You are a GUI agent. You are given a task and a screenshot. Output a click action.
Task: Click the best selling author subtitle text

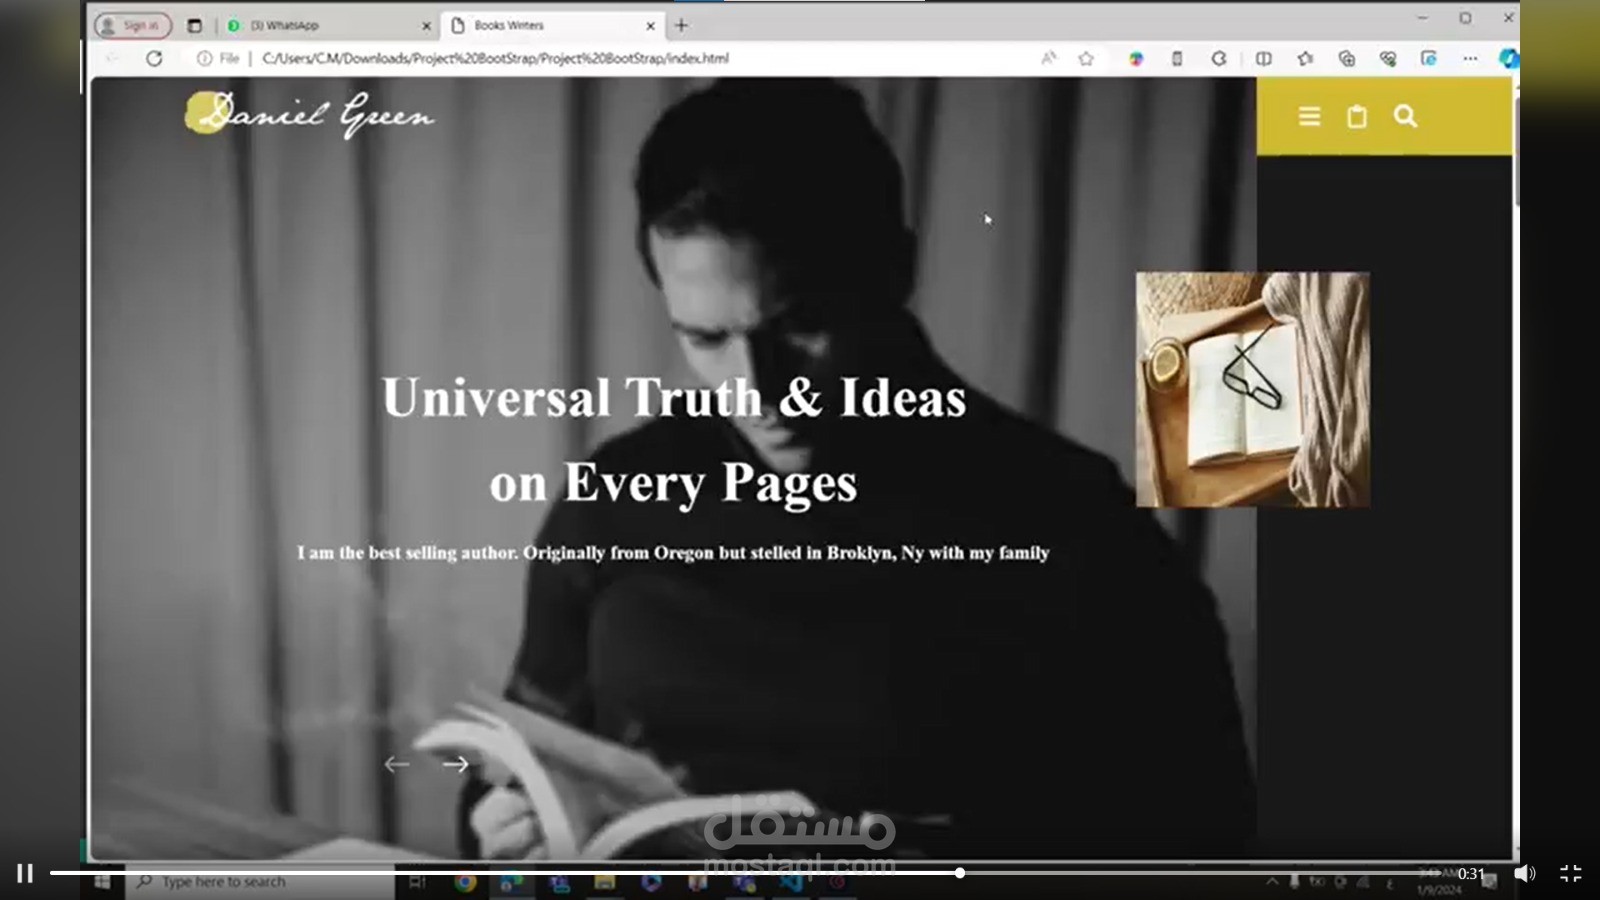[x=673, y=552]
